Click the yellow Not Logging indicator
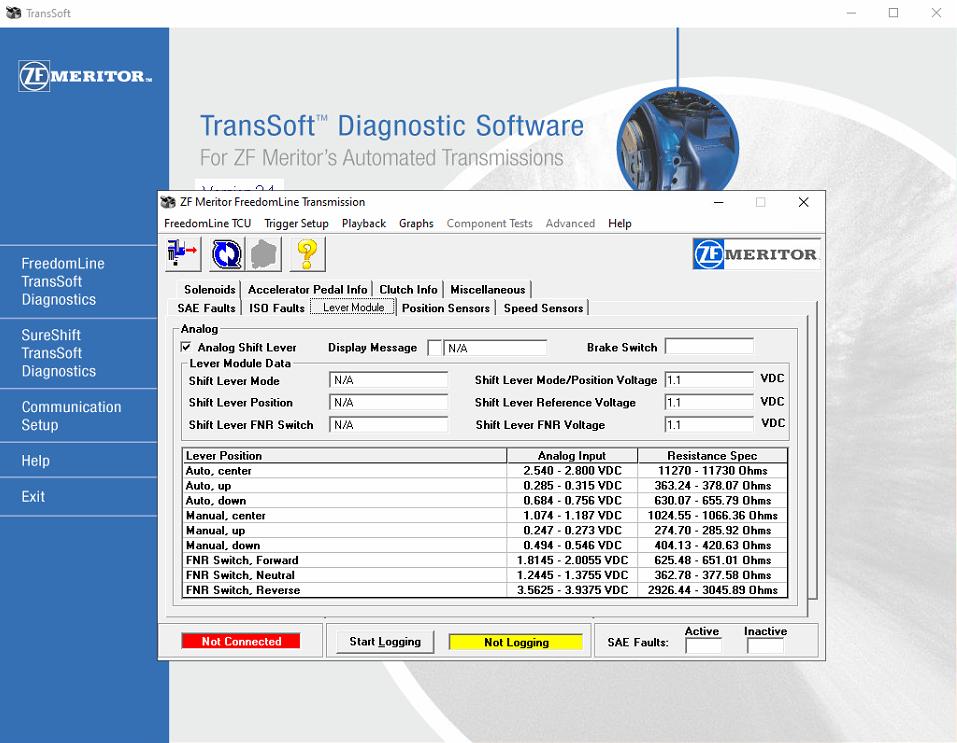 tap(516, 641)
